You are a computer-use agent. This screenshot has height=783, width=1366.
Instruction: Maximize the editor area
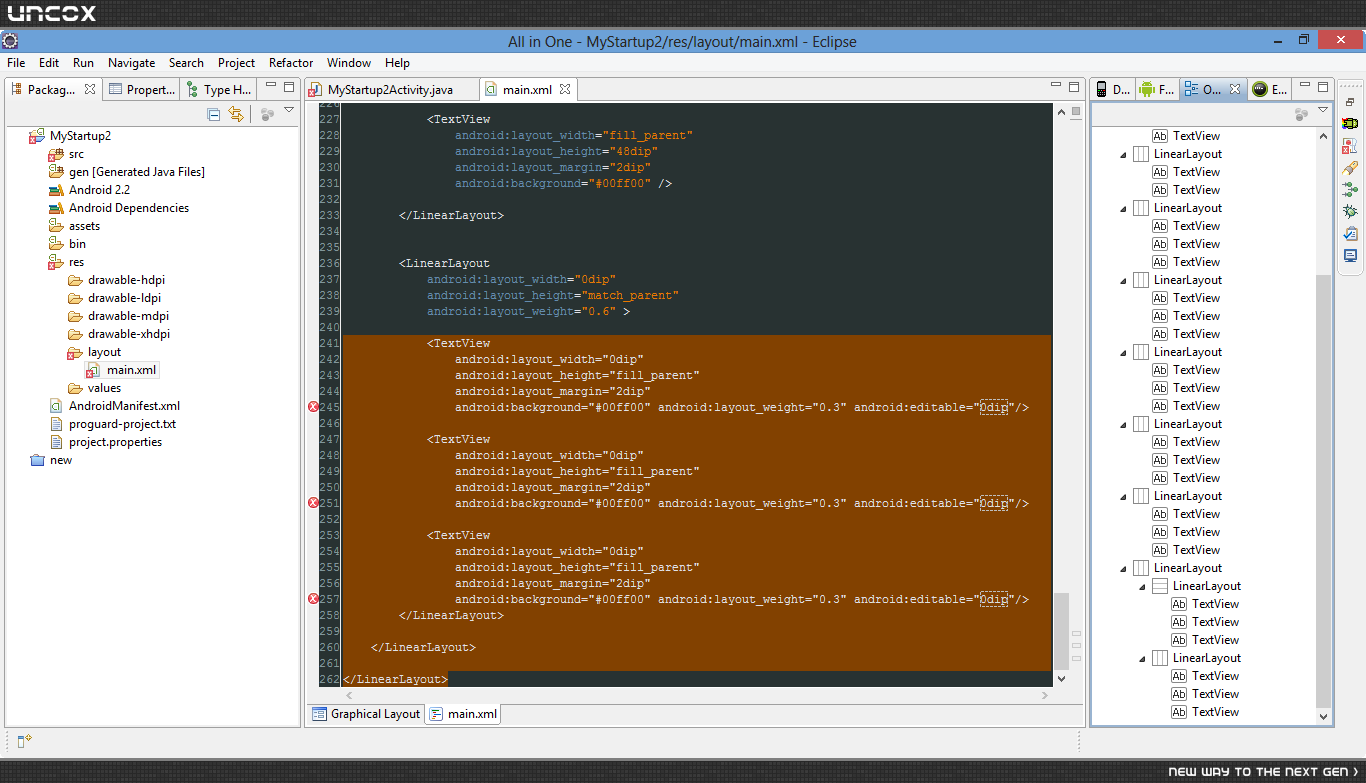[x=1074, y=87]
